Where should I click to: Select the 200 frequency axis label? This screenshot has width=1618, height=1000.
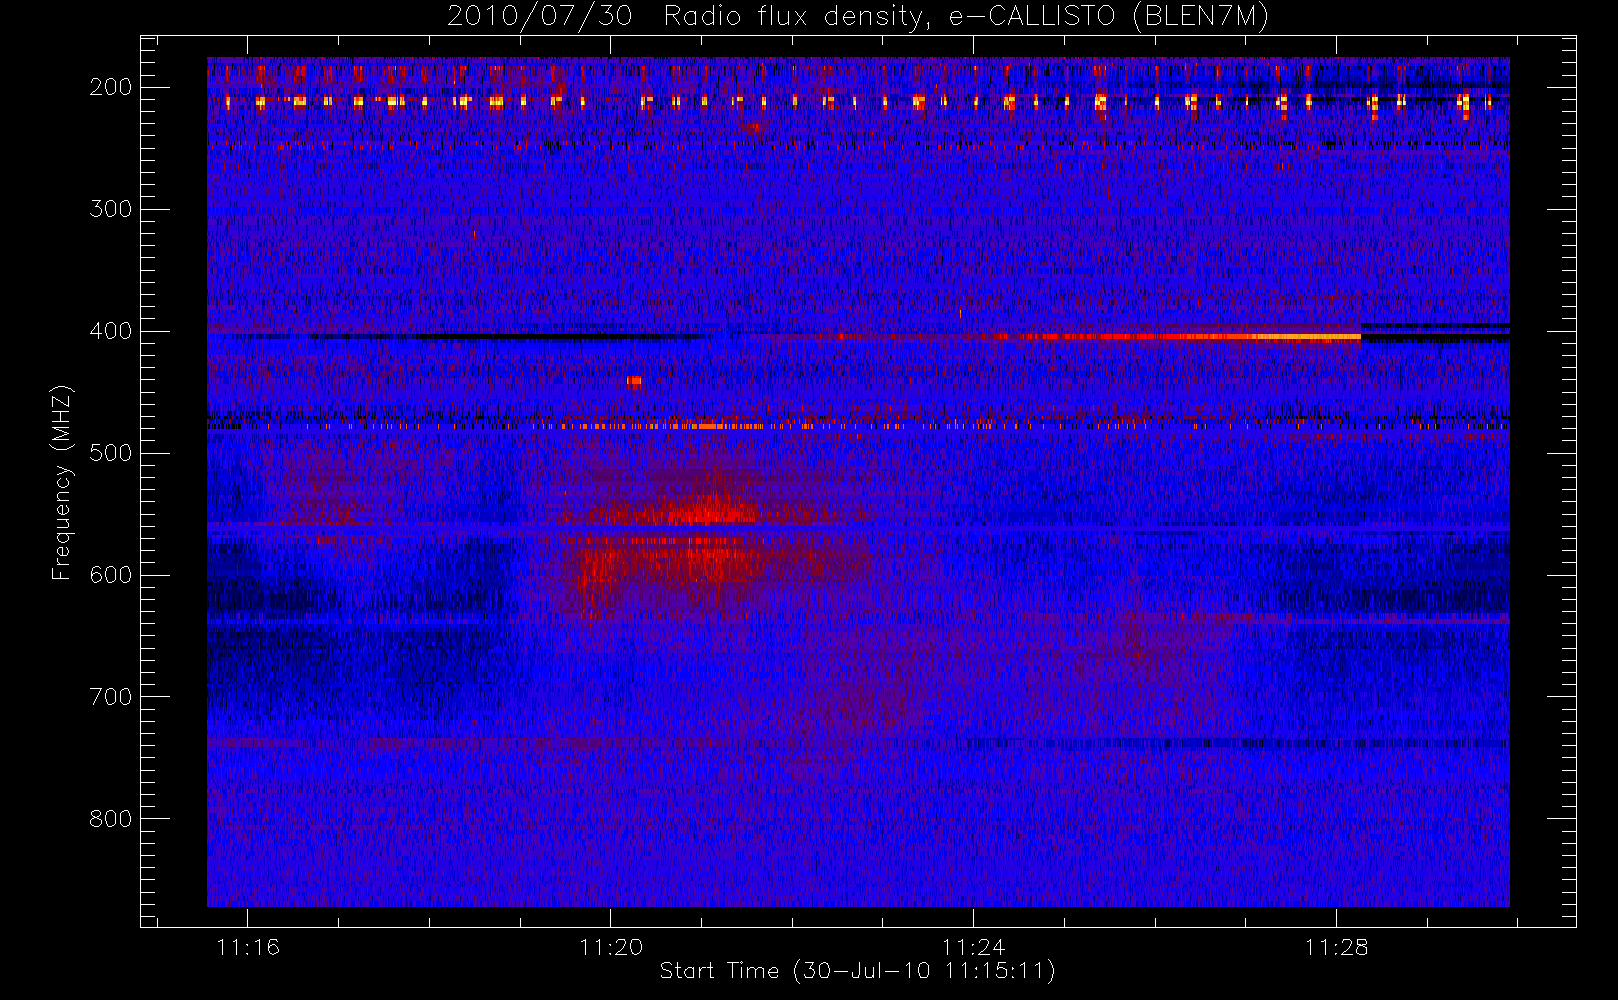tap(110, 87)
